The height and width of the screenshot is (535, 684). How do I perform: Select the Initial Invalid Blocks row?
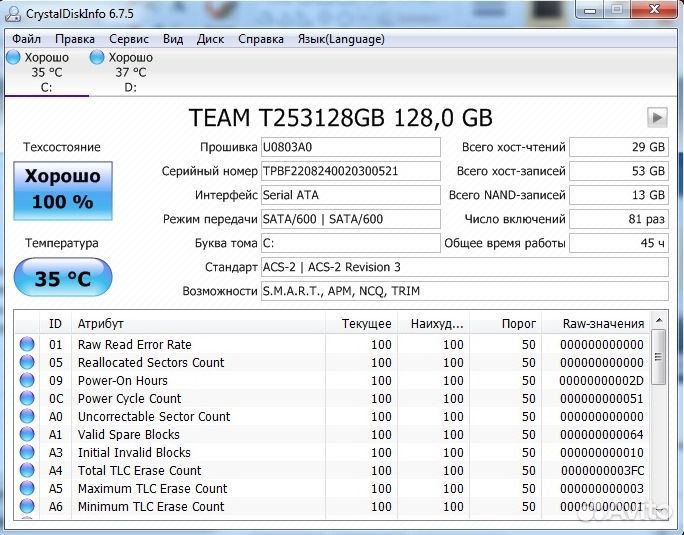tap(332, 452)
